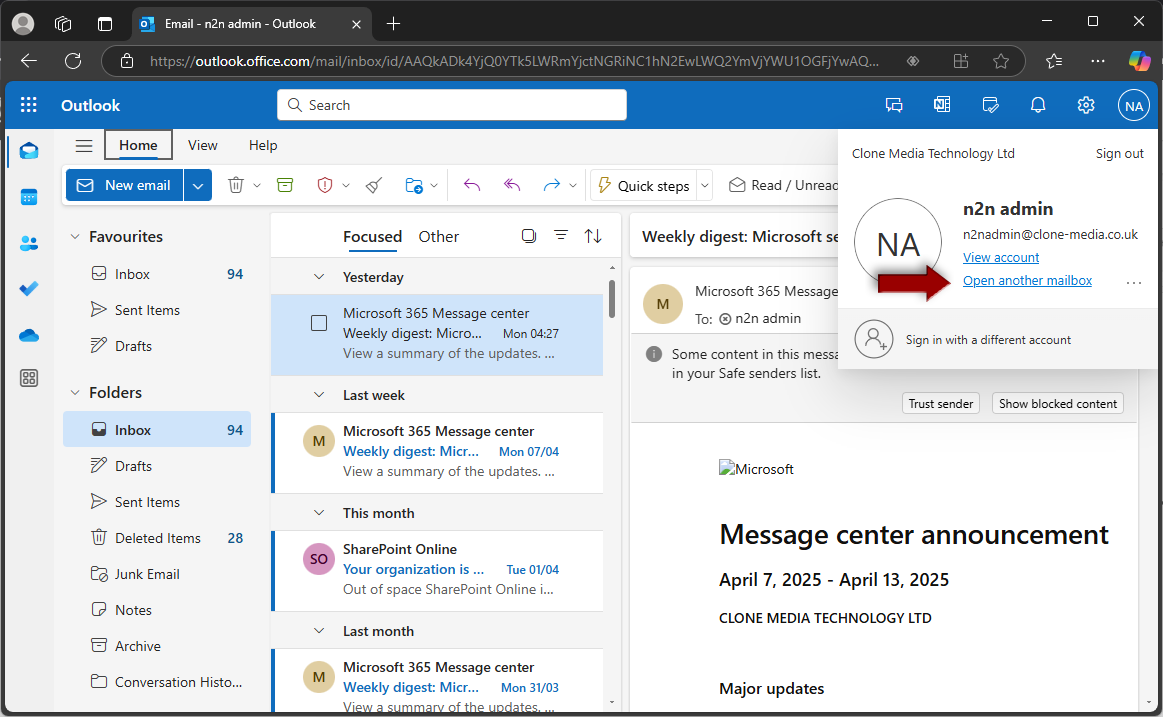
Task: Open the Delete options dropdown arrow
Action: [x=257, y=185]
